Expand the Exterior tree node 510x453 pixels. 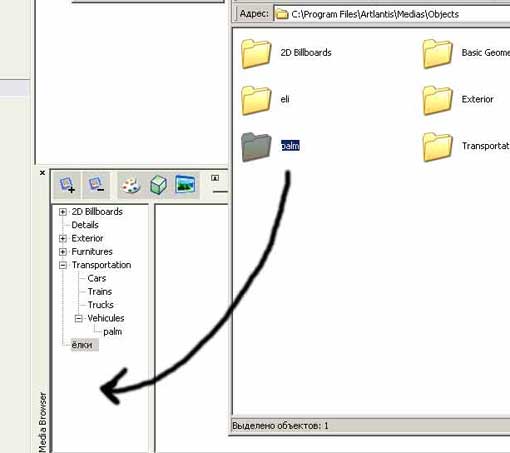(x=63, y=238)
